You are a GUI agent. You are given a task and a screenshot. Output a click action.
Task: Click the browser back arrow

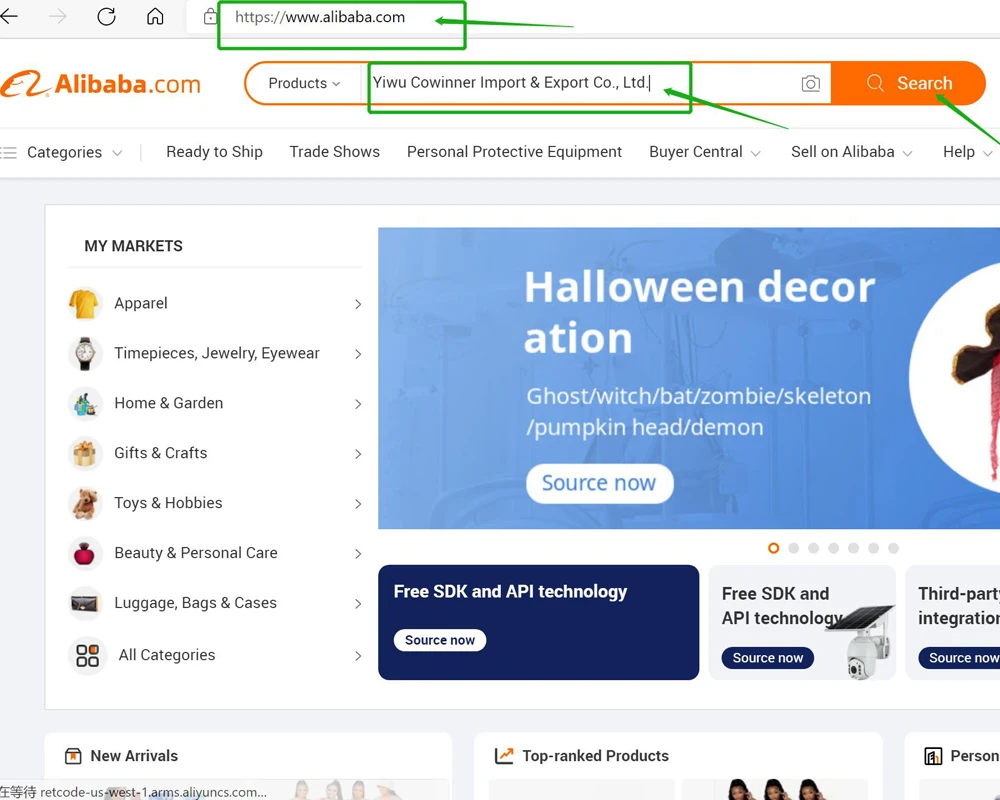[8, 16]
